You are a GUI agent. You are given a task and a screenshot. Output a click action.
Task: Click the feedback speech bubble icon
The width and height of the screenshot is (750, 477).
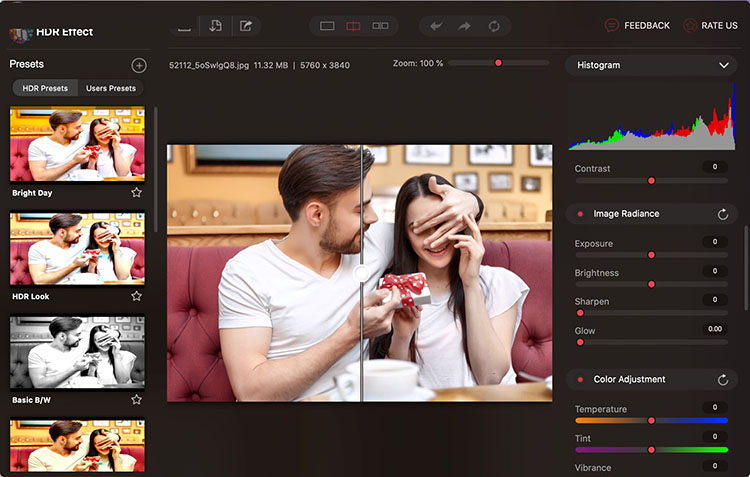pos(611,25)
